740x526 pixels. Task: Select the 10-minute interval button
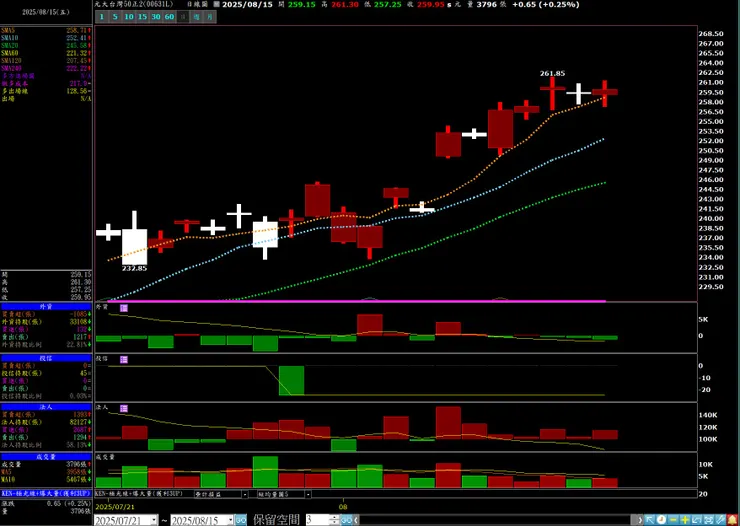(129, 17)
